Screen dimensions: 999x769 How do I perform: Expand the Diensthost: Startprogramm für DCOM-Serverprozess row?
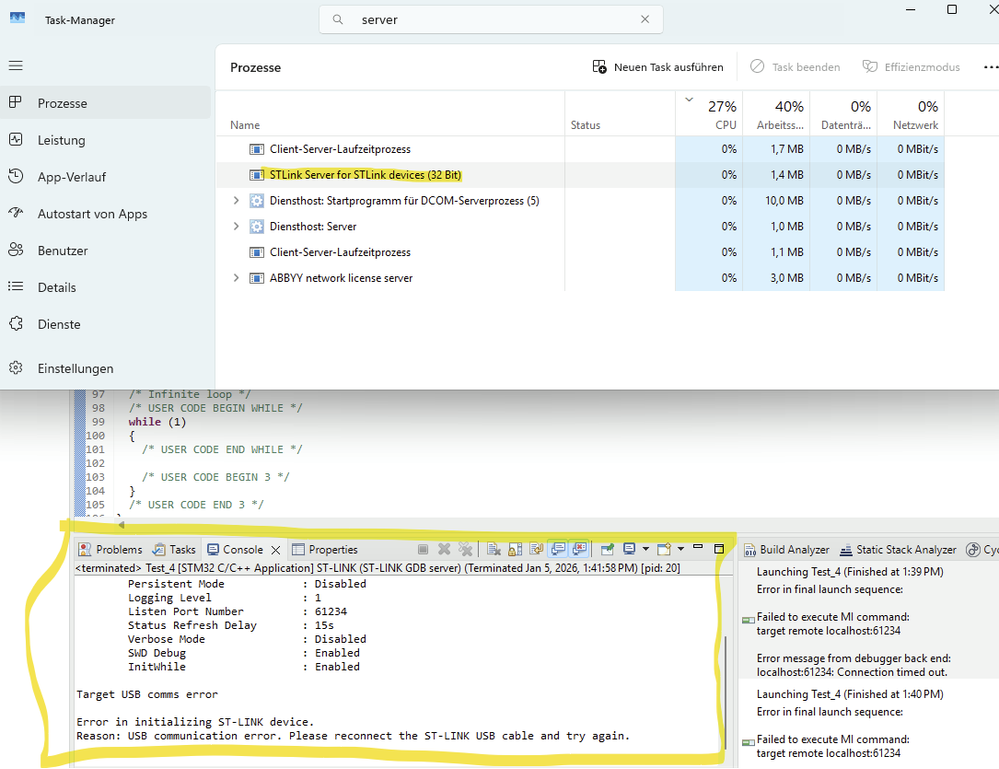pos(236,201)
